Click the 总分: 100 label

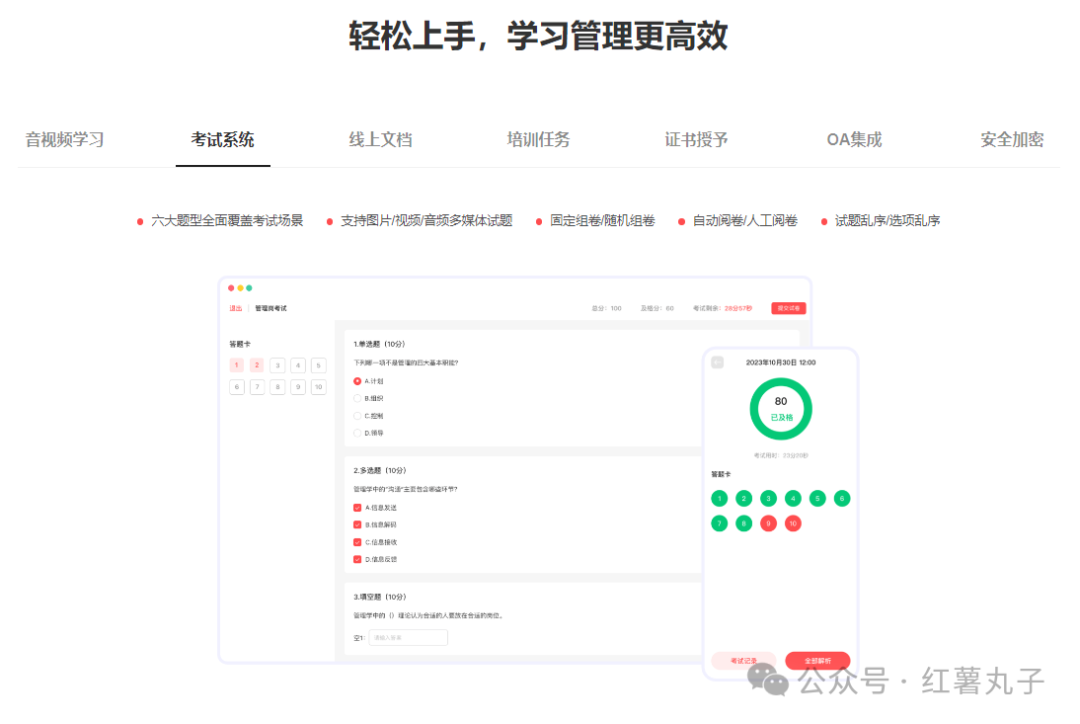click(x=607, y=308)
